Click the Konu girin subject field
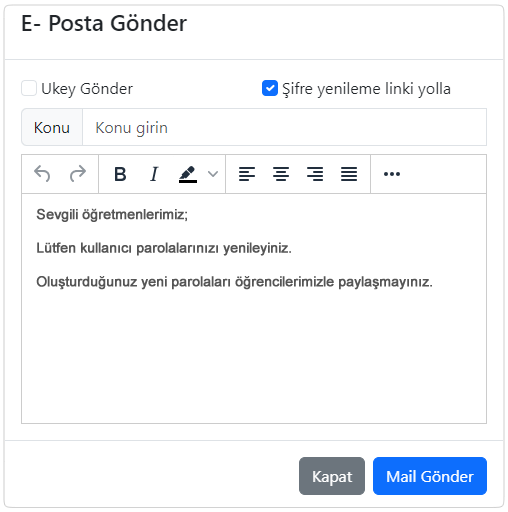Screen dimensions: 508x512 284,127
